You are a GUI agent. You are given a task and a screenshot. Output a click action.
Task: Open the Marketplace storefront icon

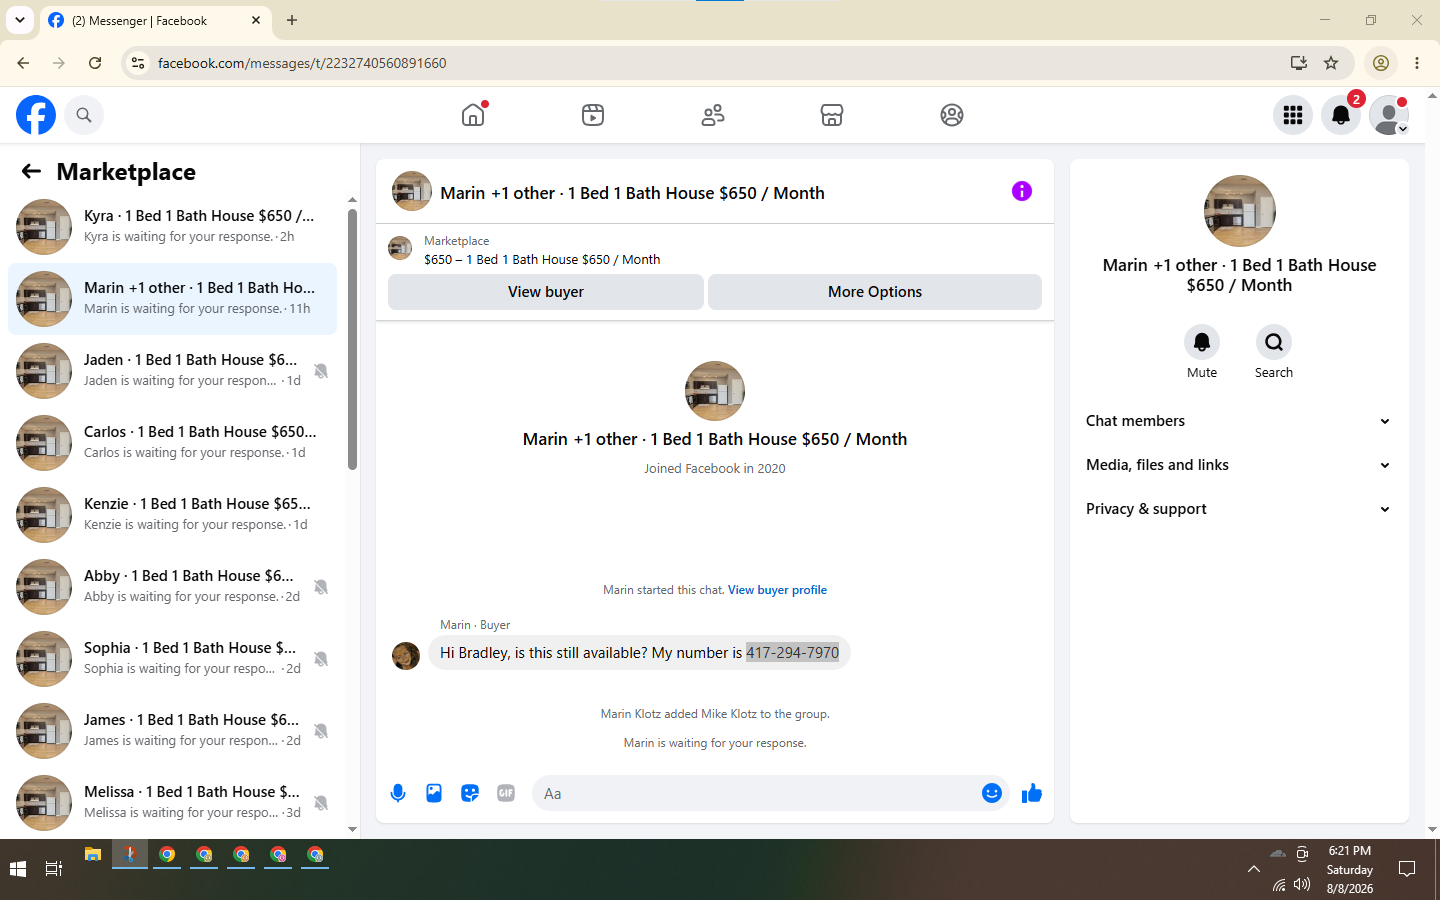(832, 115)
